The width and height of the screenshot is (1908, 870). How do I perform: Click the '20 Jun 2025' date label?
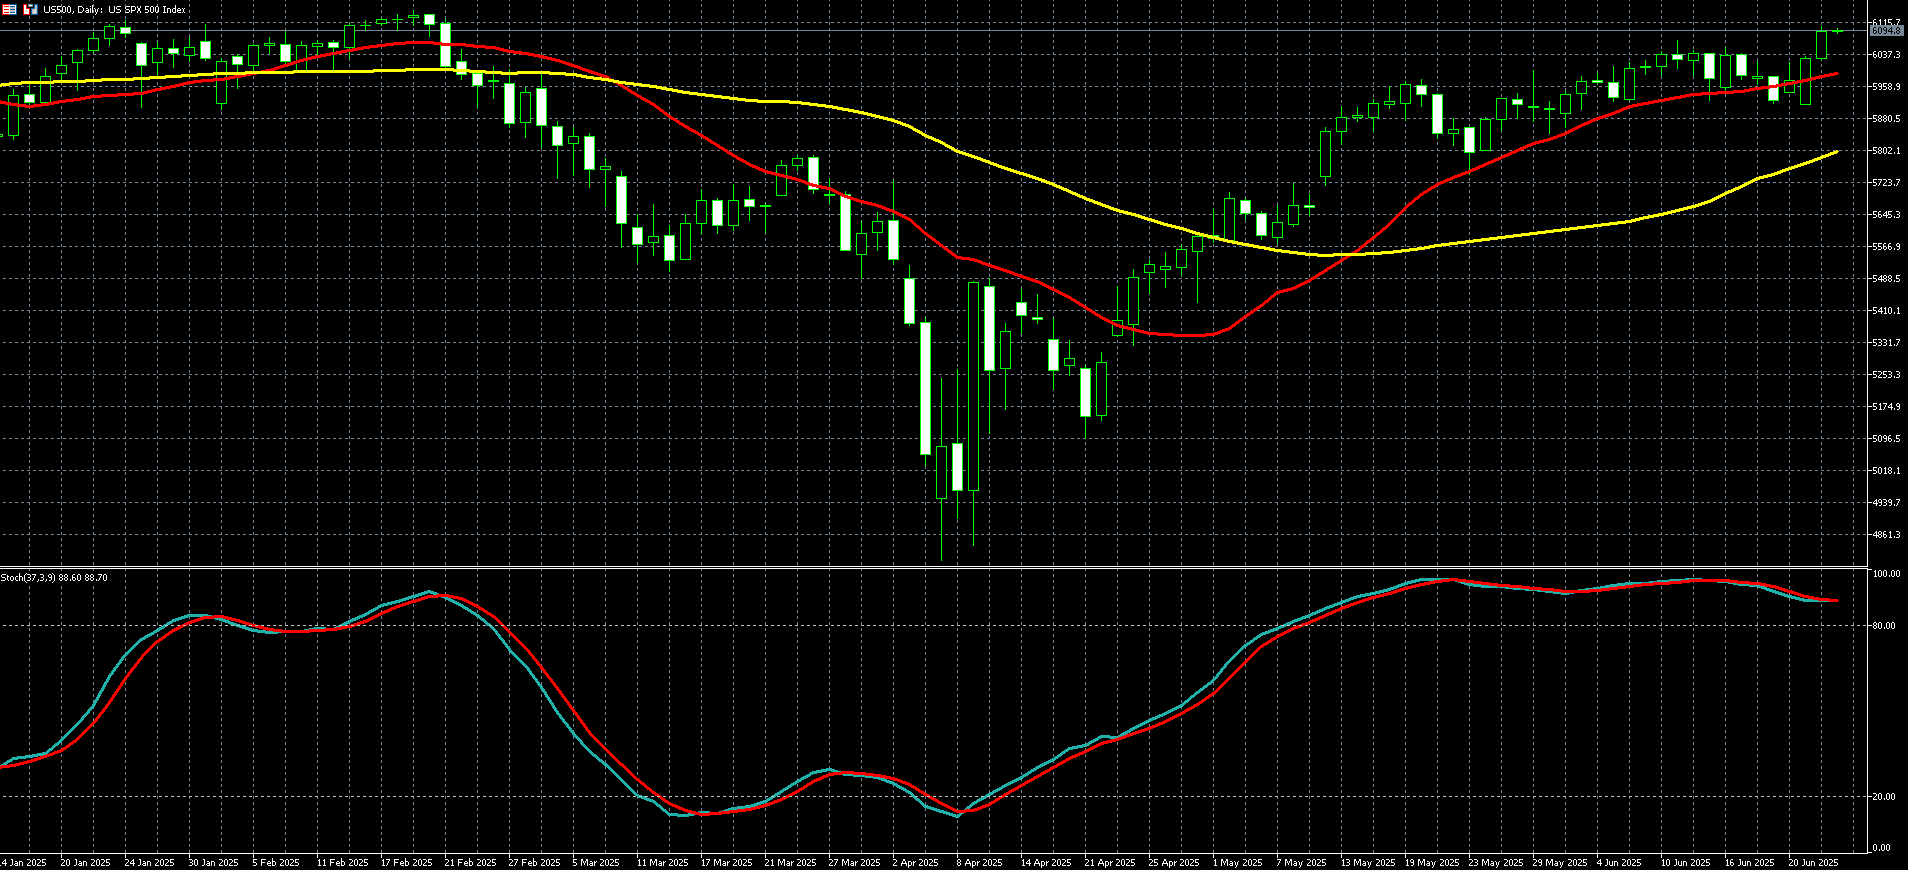coord(1814,862)
